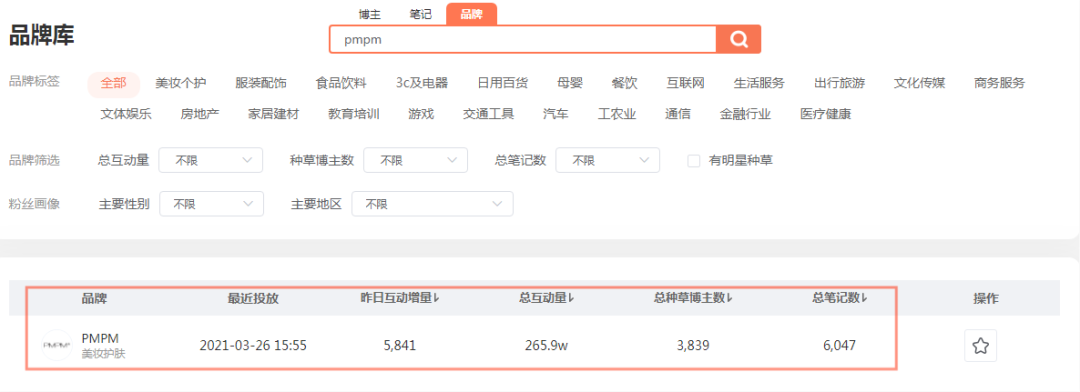Filter by 出行旅游 tag
1080x392 pixels.
click(839, 83)
